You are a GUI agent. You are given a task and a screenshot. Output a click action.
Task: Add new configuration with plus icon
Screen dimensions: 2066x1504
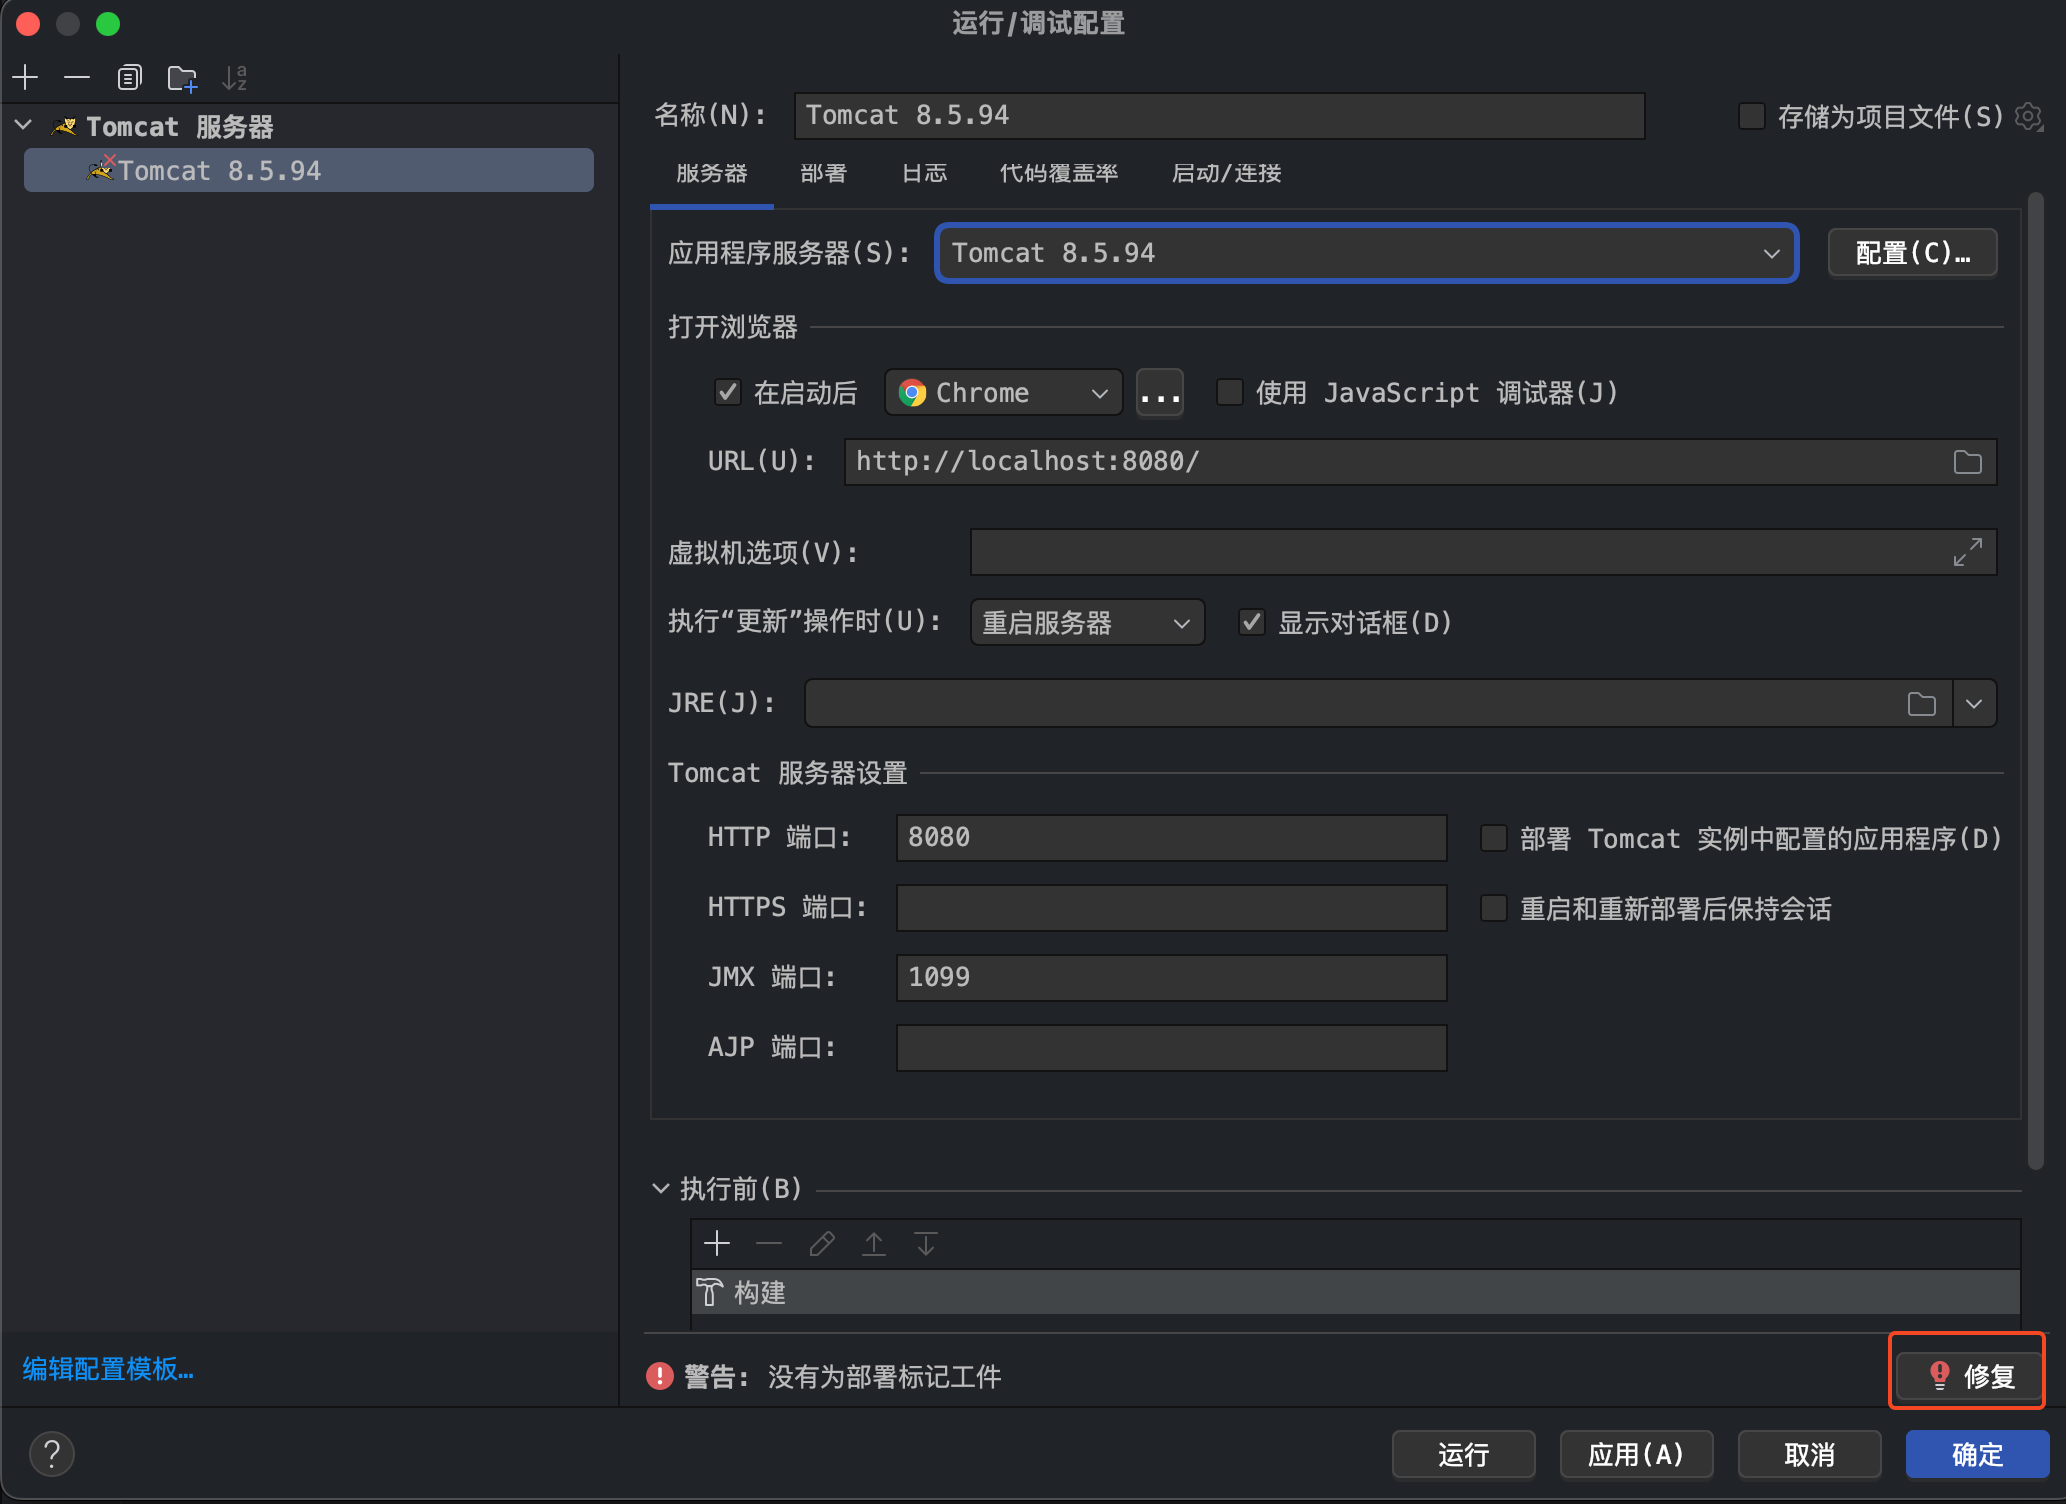26,77
